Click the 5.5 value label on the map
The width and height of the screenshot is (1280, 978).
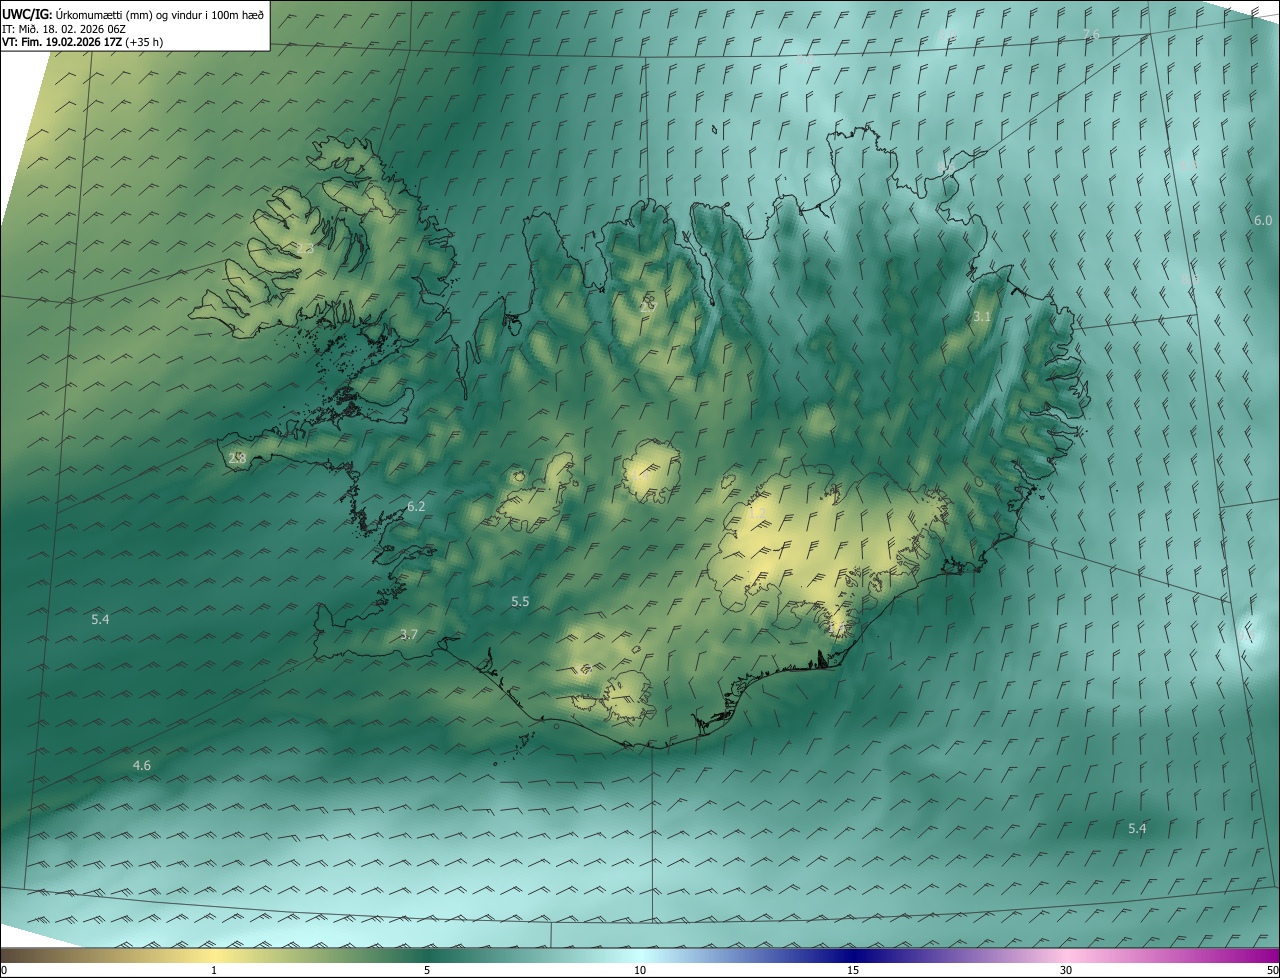click(x=520, y=602)
